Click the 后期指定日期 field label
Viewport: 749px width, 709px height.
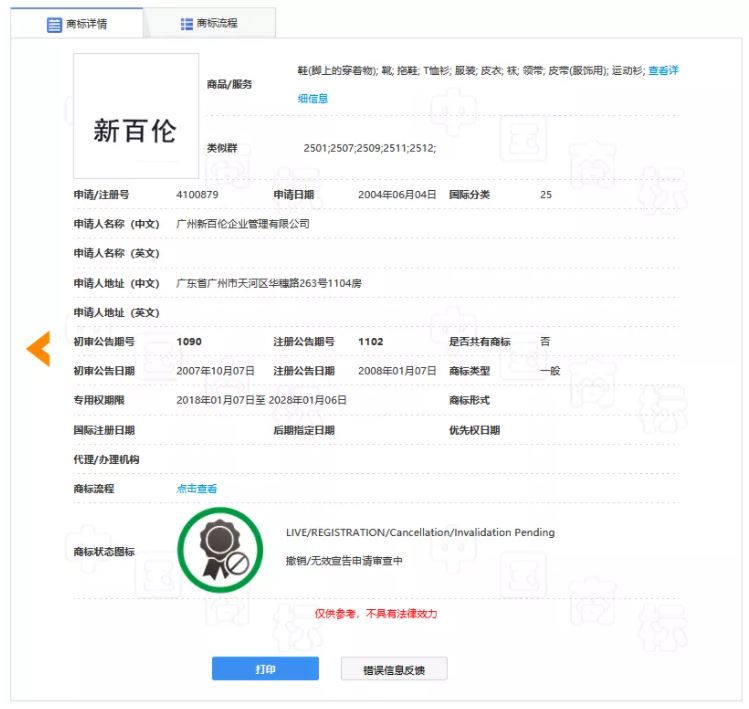tap(304, 430)
